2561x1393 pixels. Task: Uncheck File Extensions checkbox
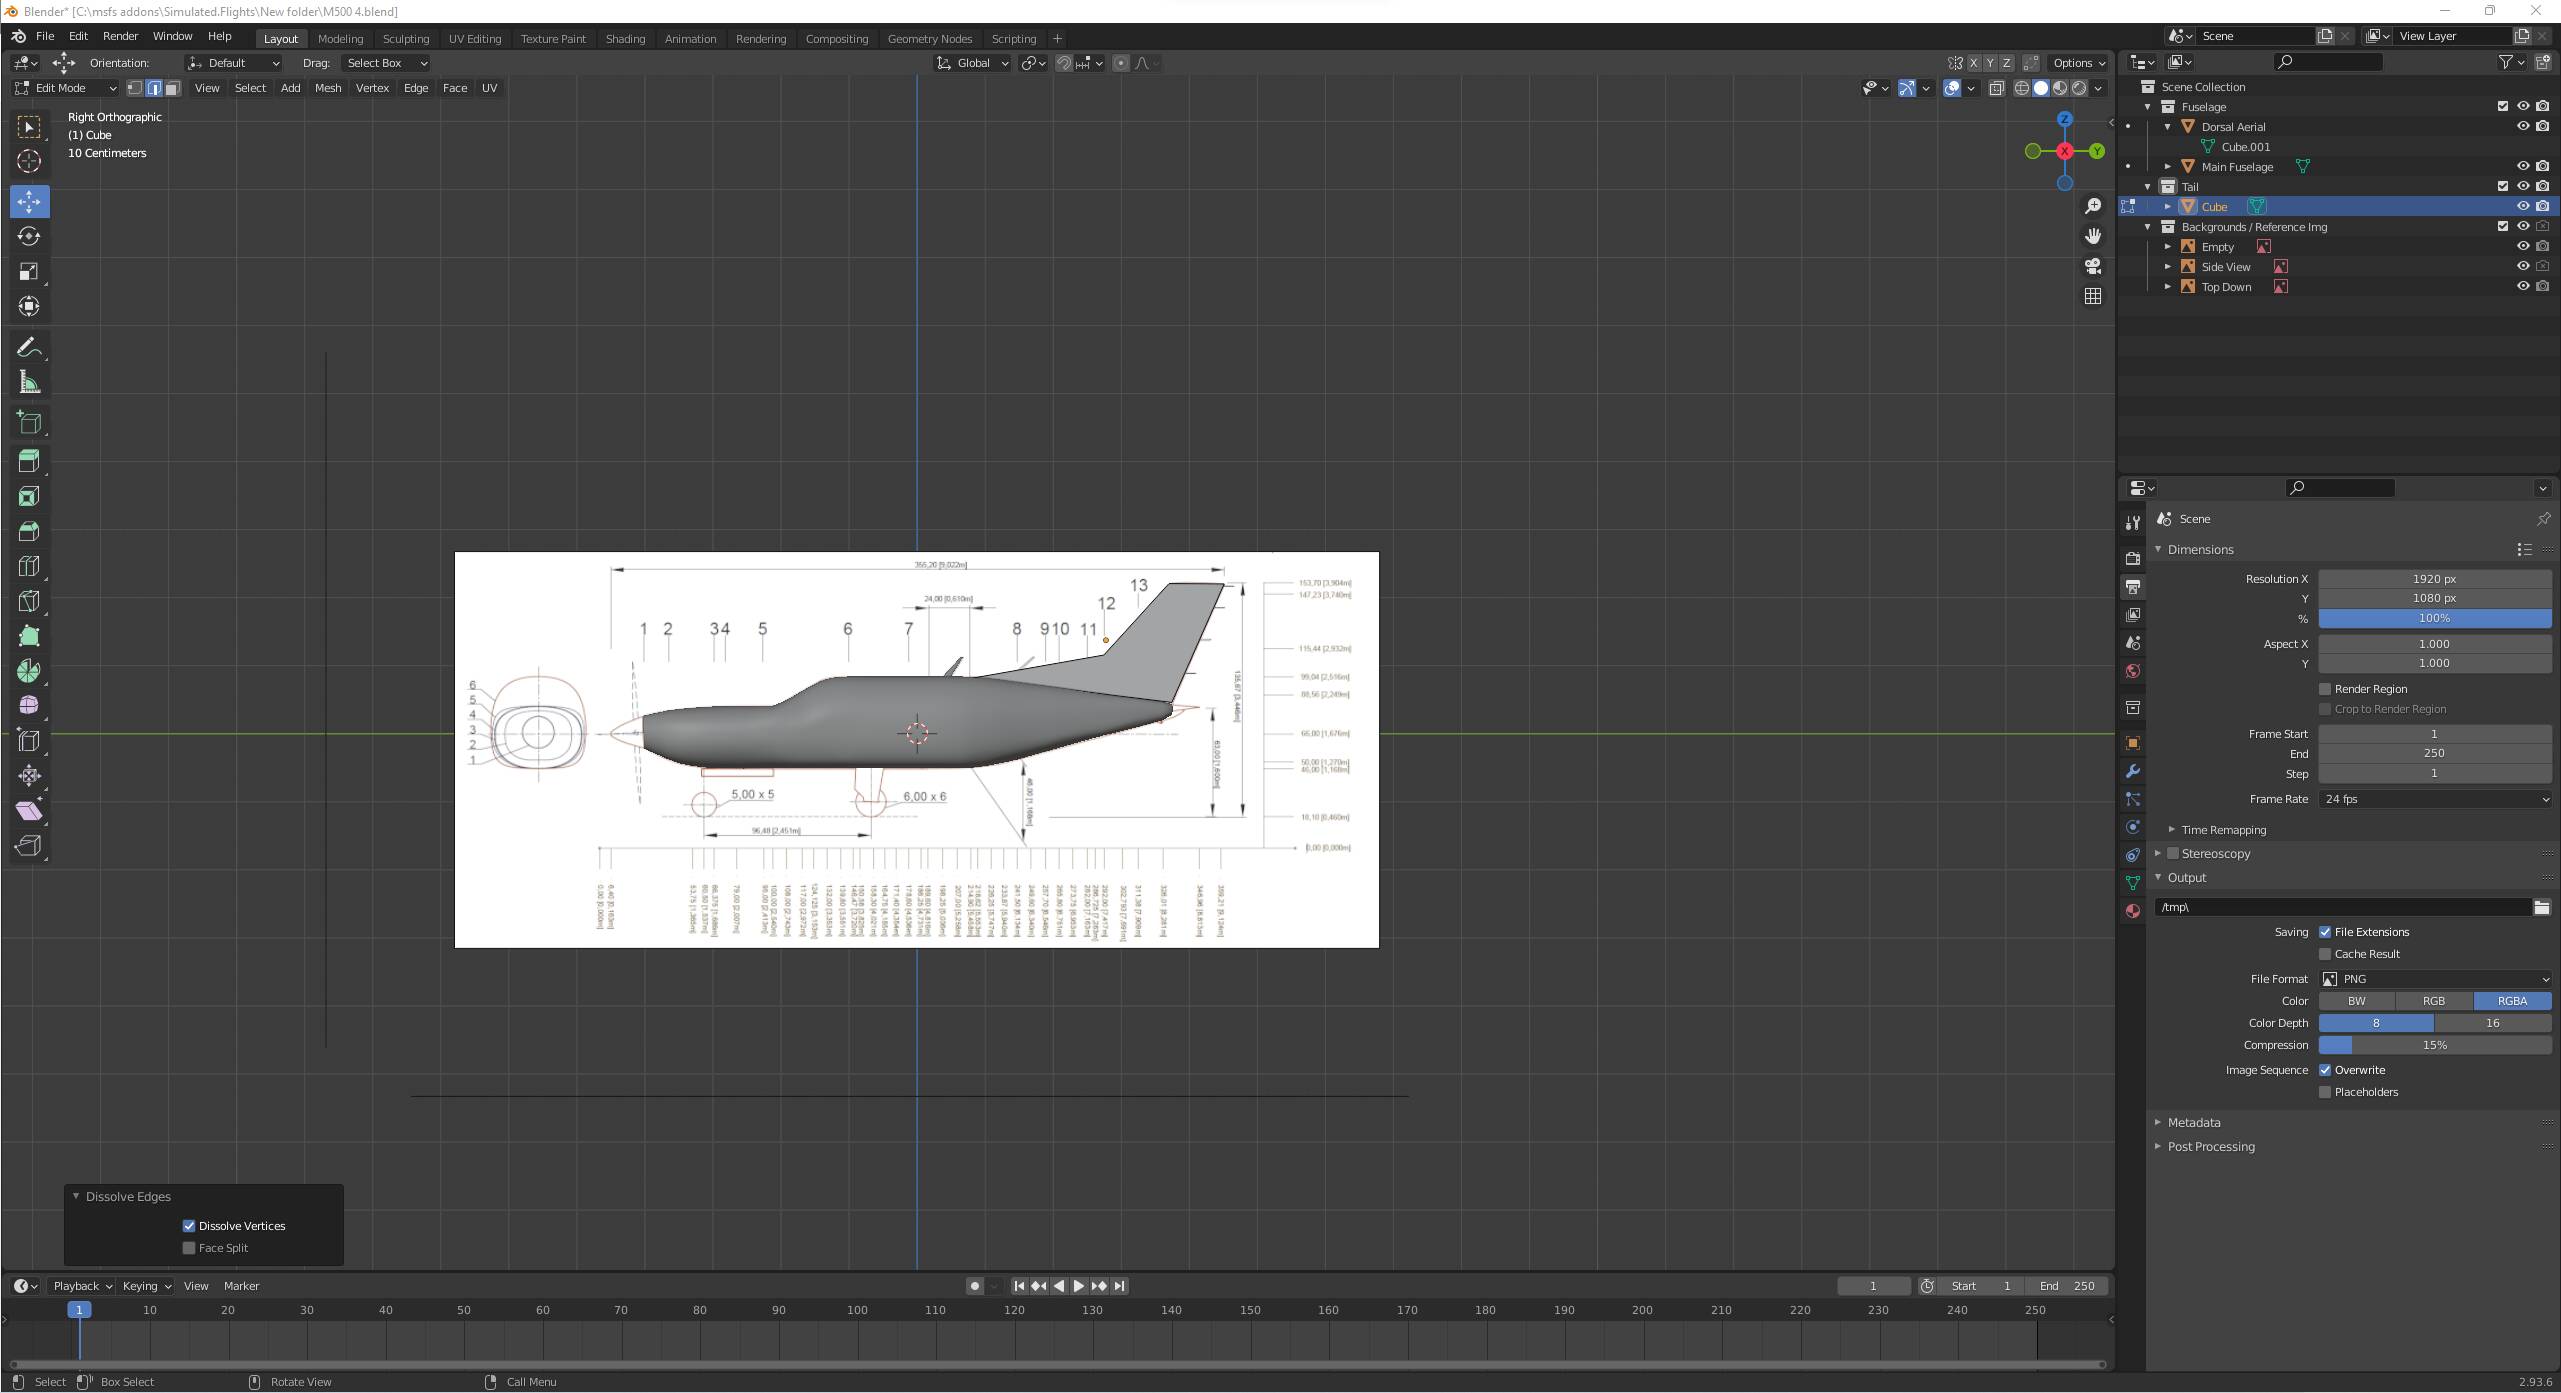coord(2325,932)
